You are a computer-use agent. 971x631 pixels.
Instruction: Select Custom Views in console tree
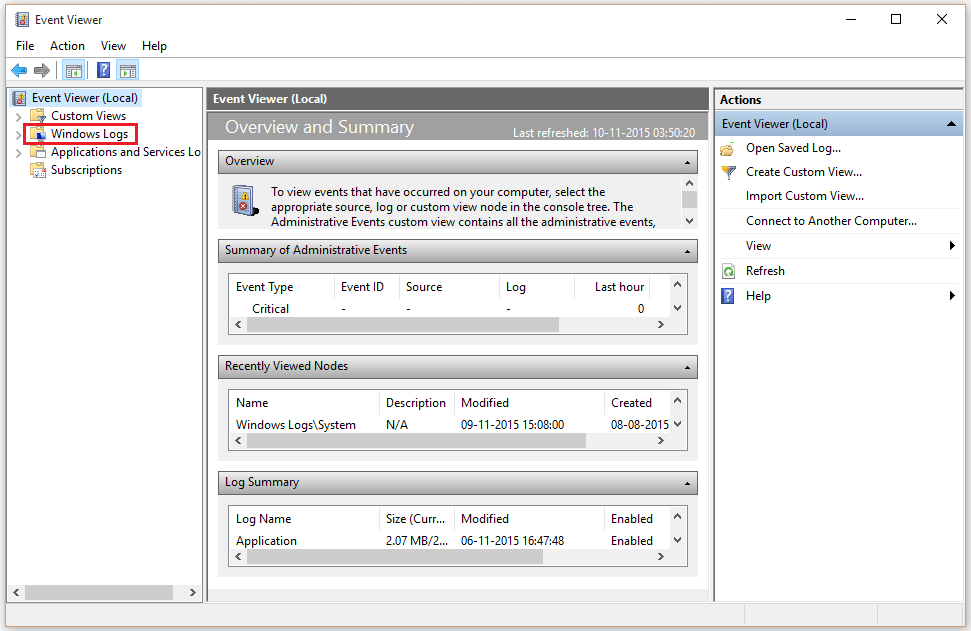[x=88, y=116]
